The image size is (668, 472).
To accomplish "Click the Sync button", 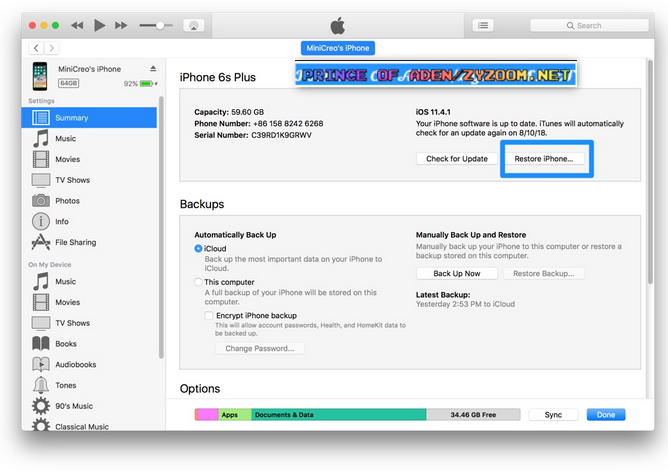I will coord(553,414).
